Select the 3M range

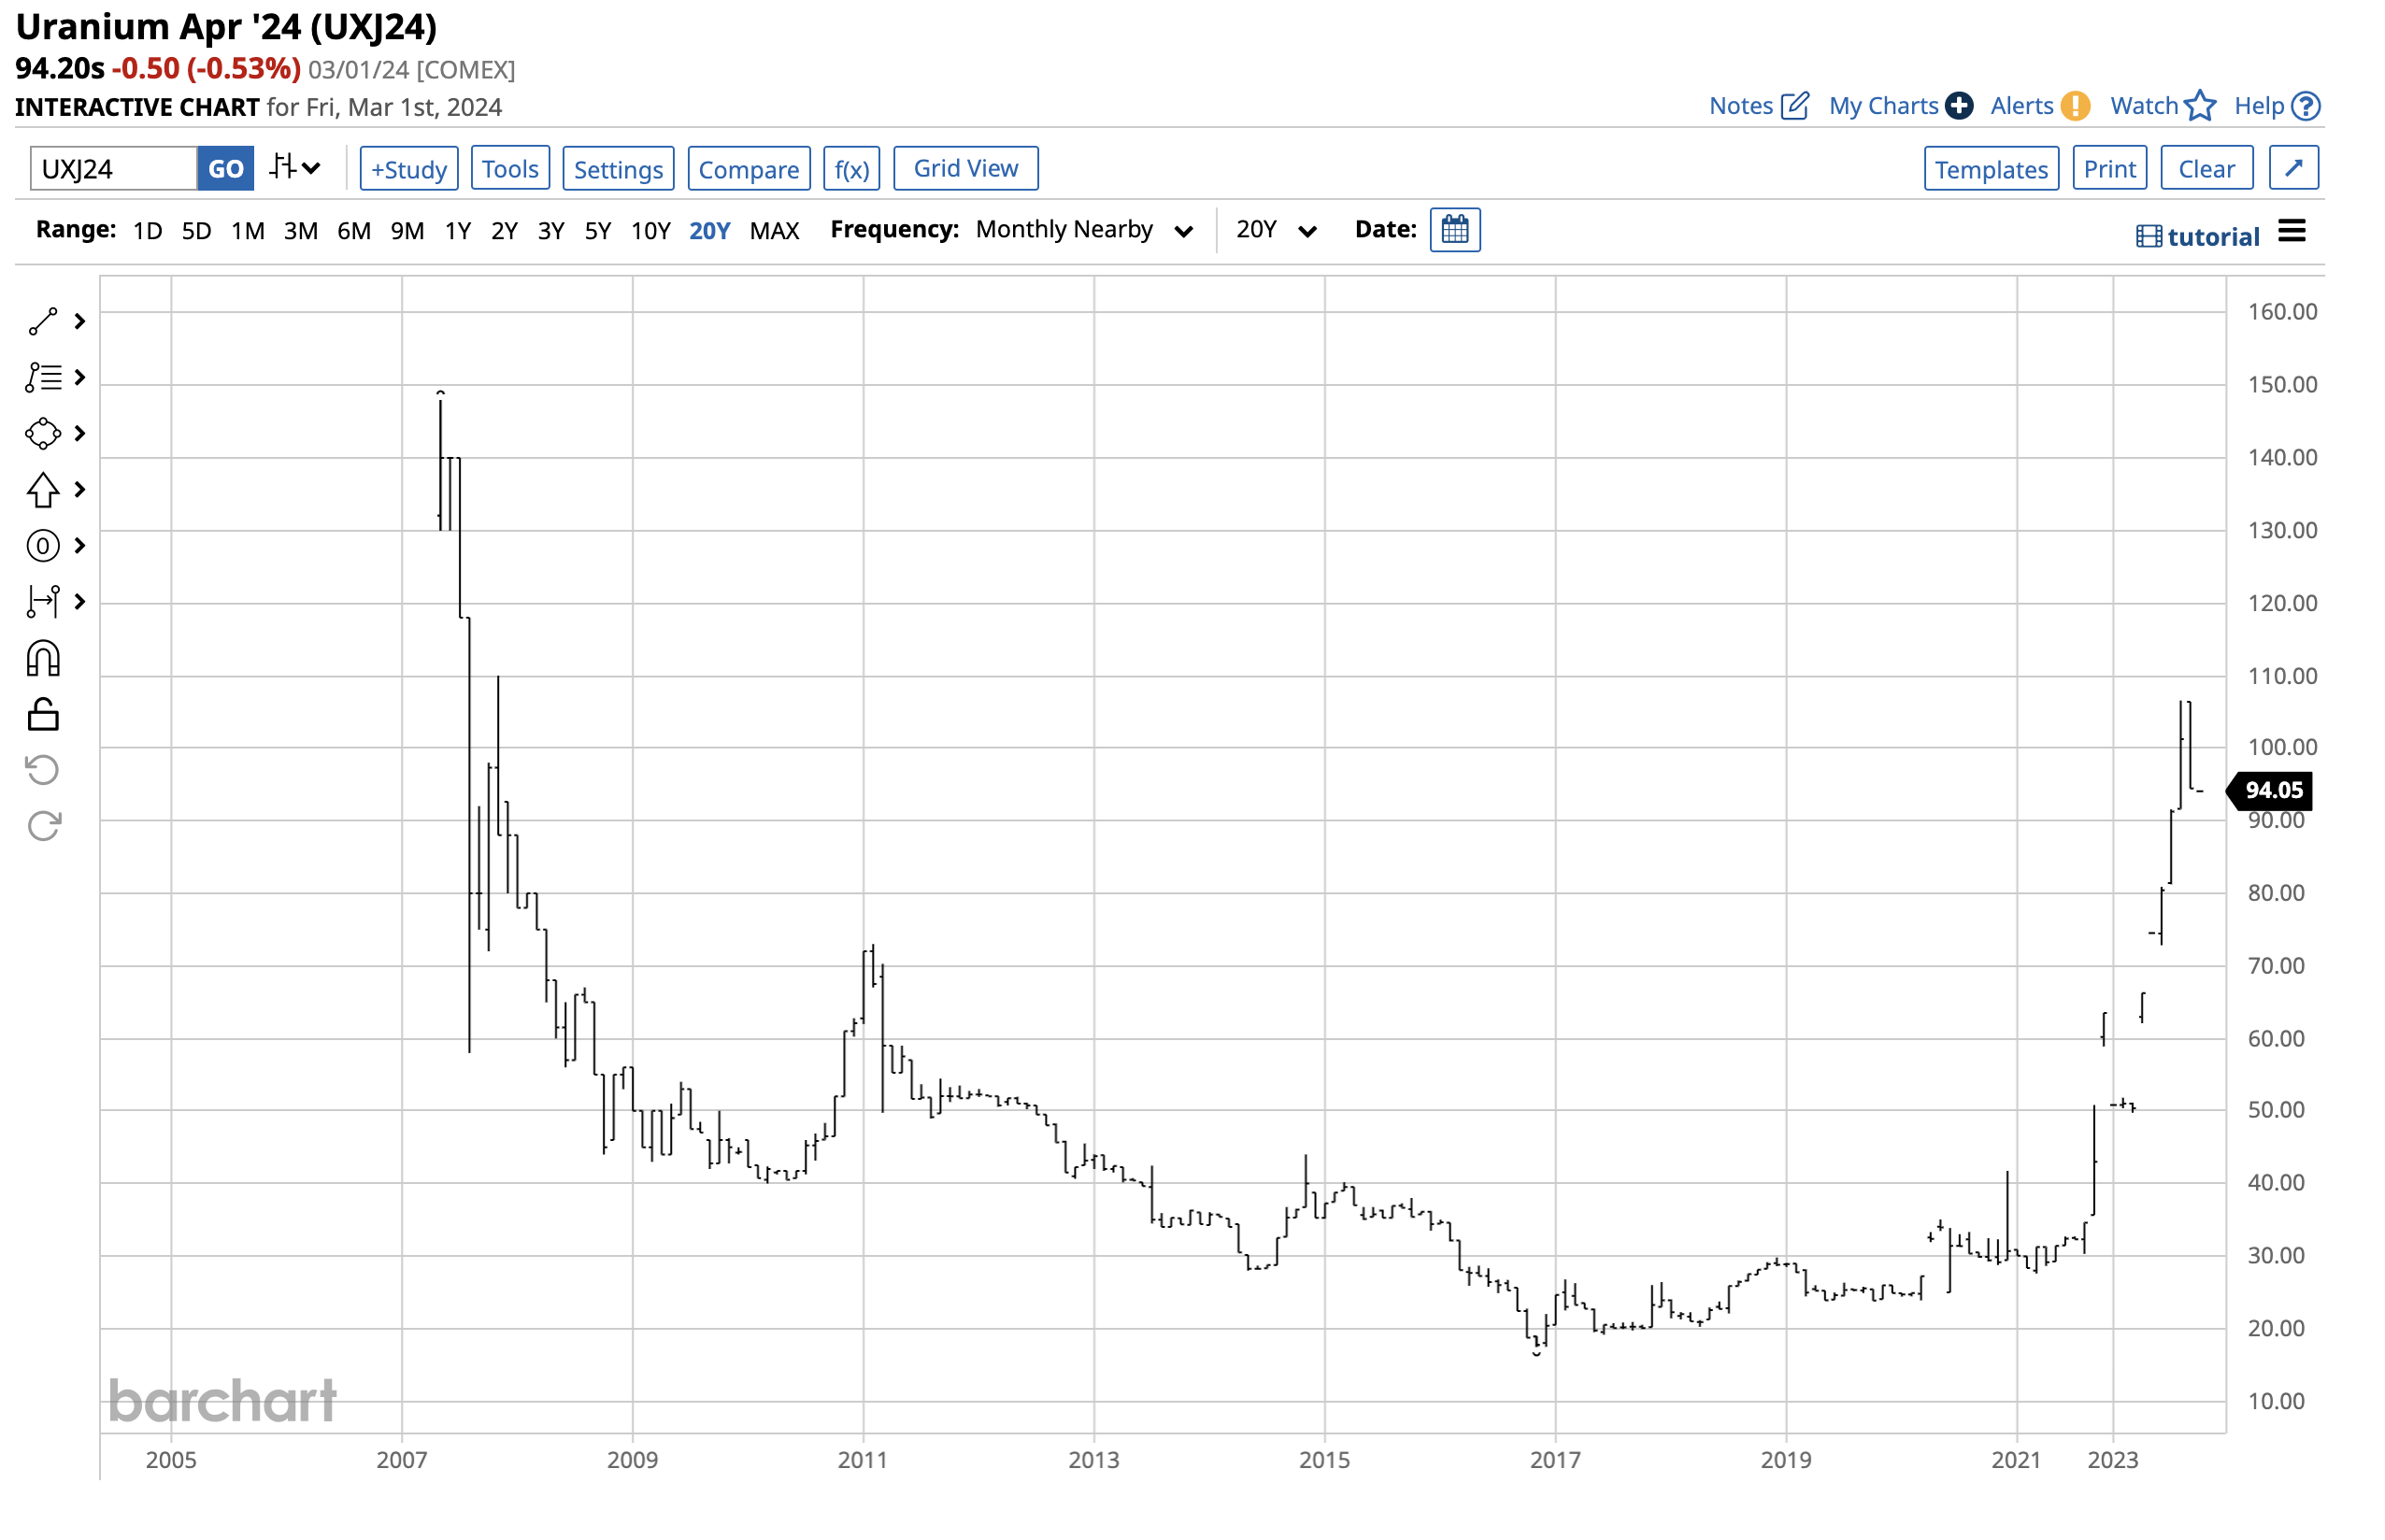point(300,230)
